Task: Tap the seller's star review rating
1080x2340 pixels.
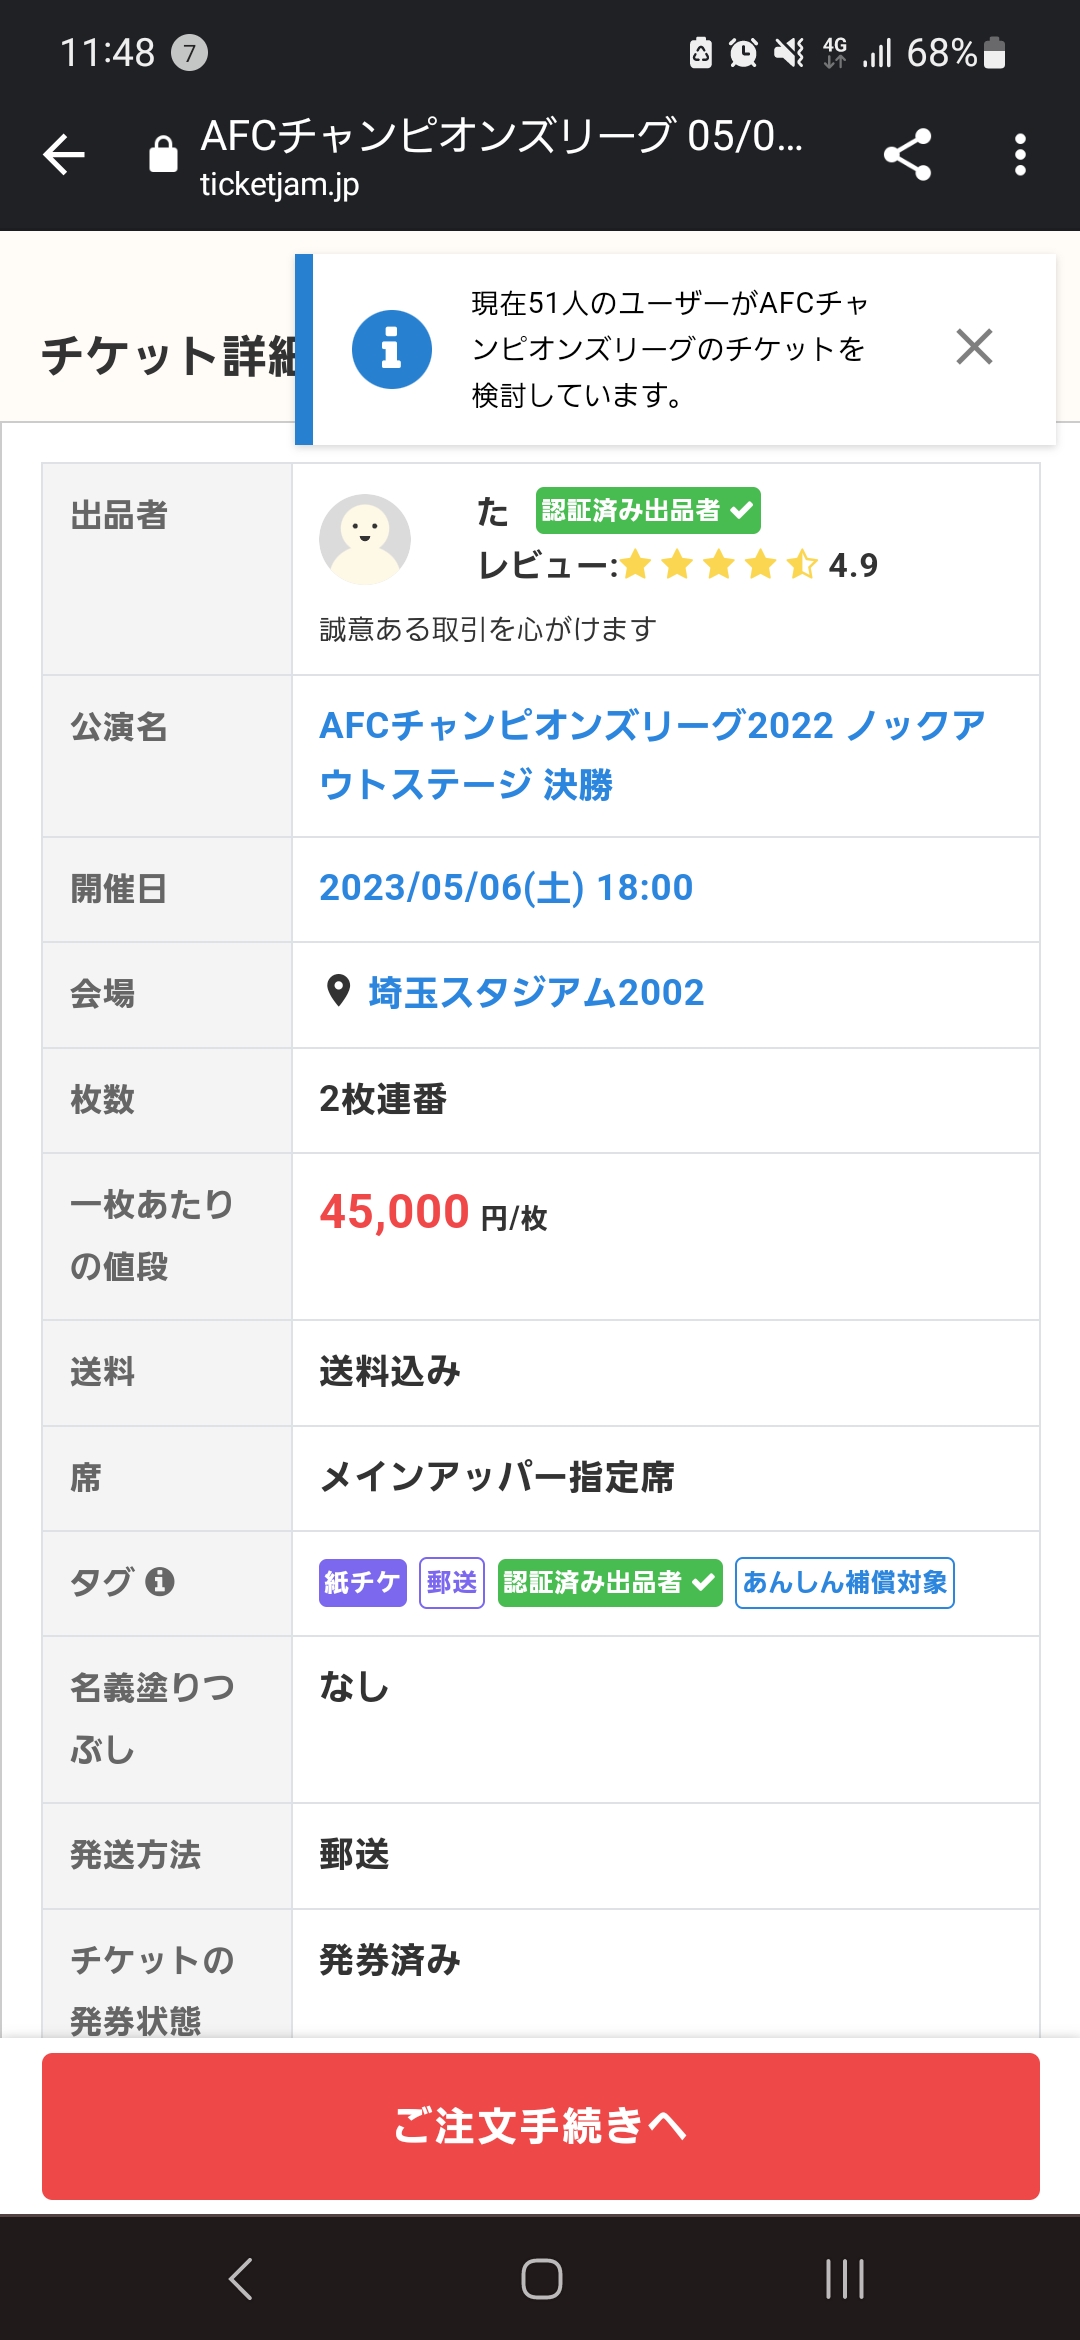Action: tap(720, 565)
